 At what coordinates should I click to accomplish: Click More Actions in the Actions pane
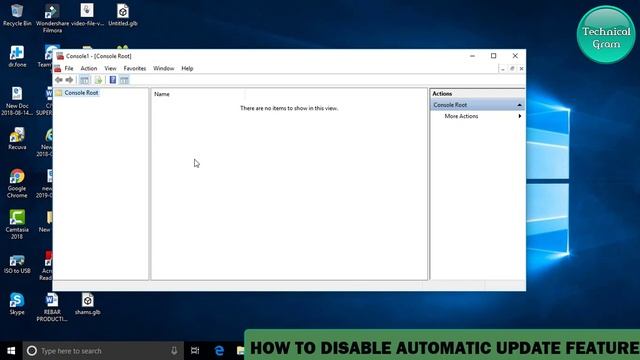pyautogui.click(x=461, y=116)
